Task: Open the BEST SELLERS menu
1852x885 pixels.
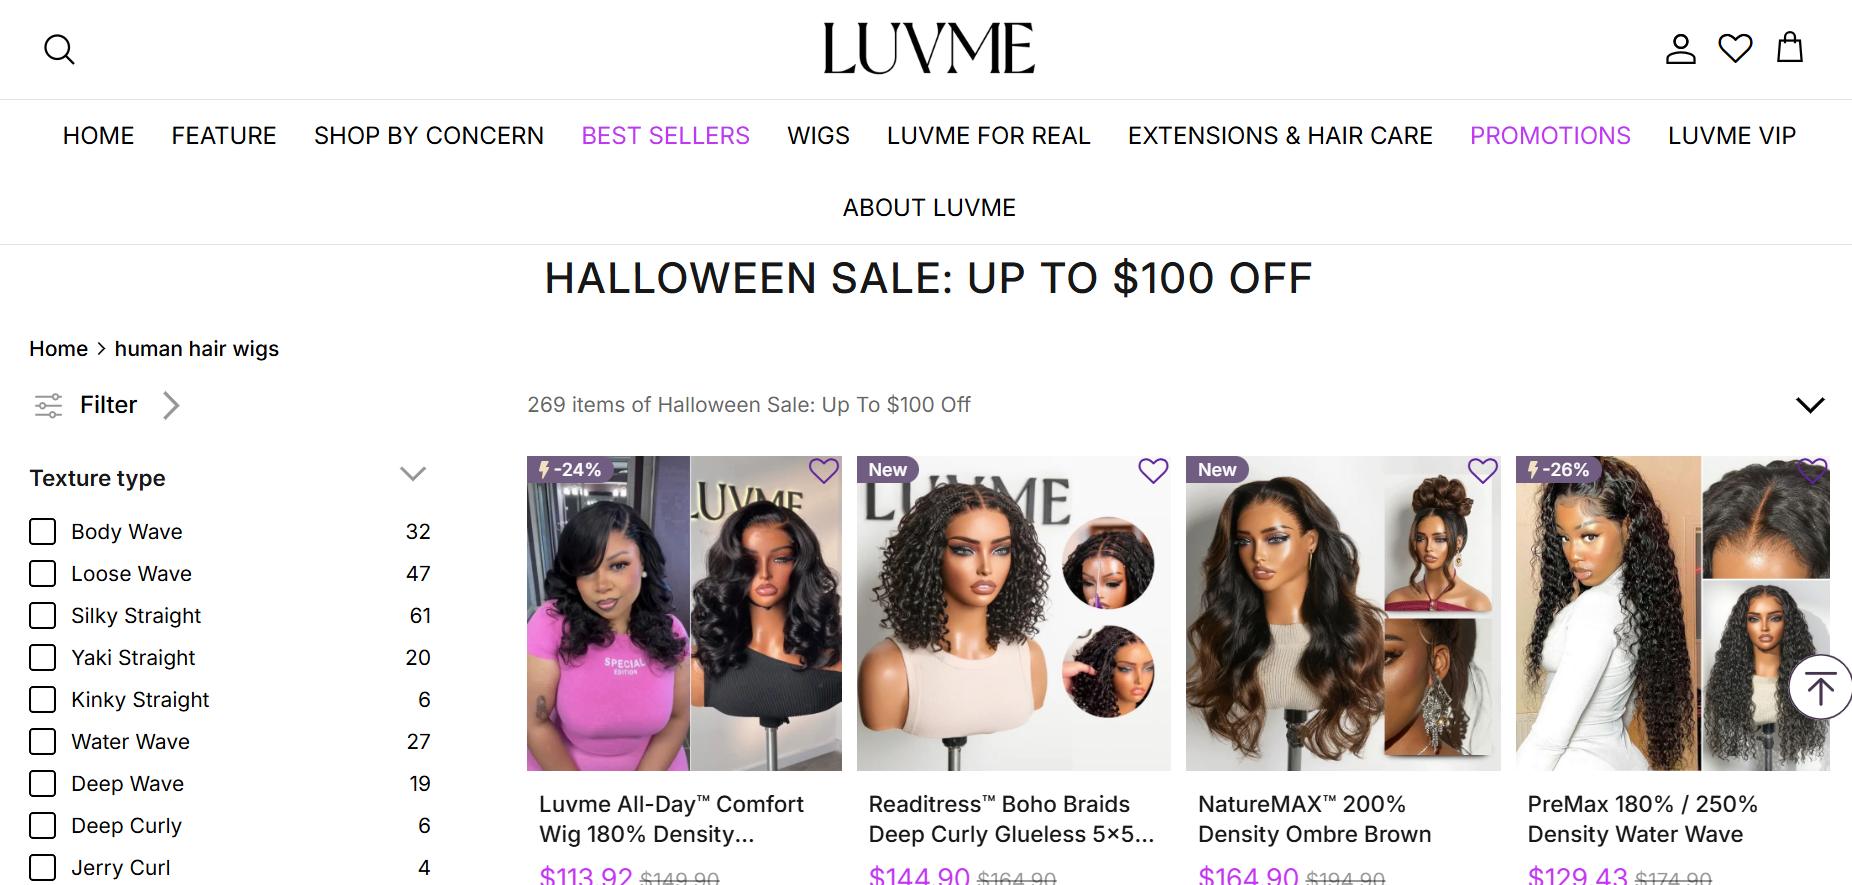Action: click(x=666, y=136)
